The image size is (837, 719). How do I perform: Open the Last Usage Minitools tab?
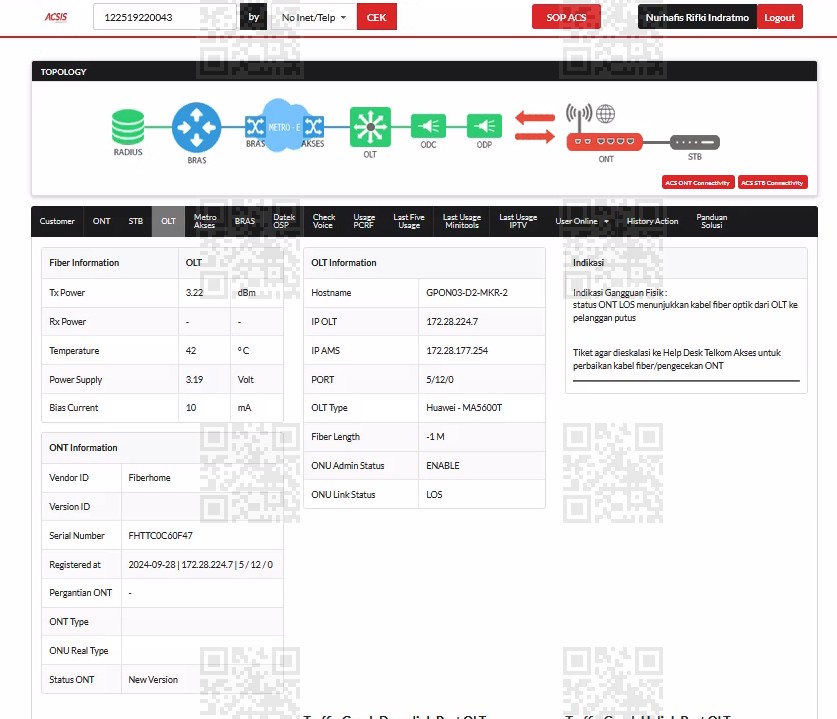coord(462,221)
